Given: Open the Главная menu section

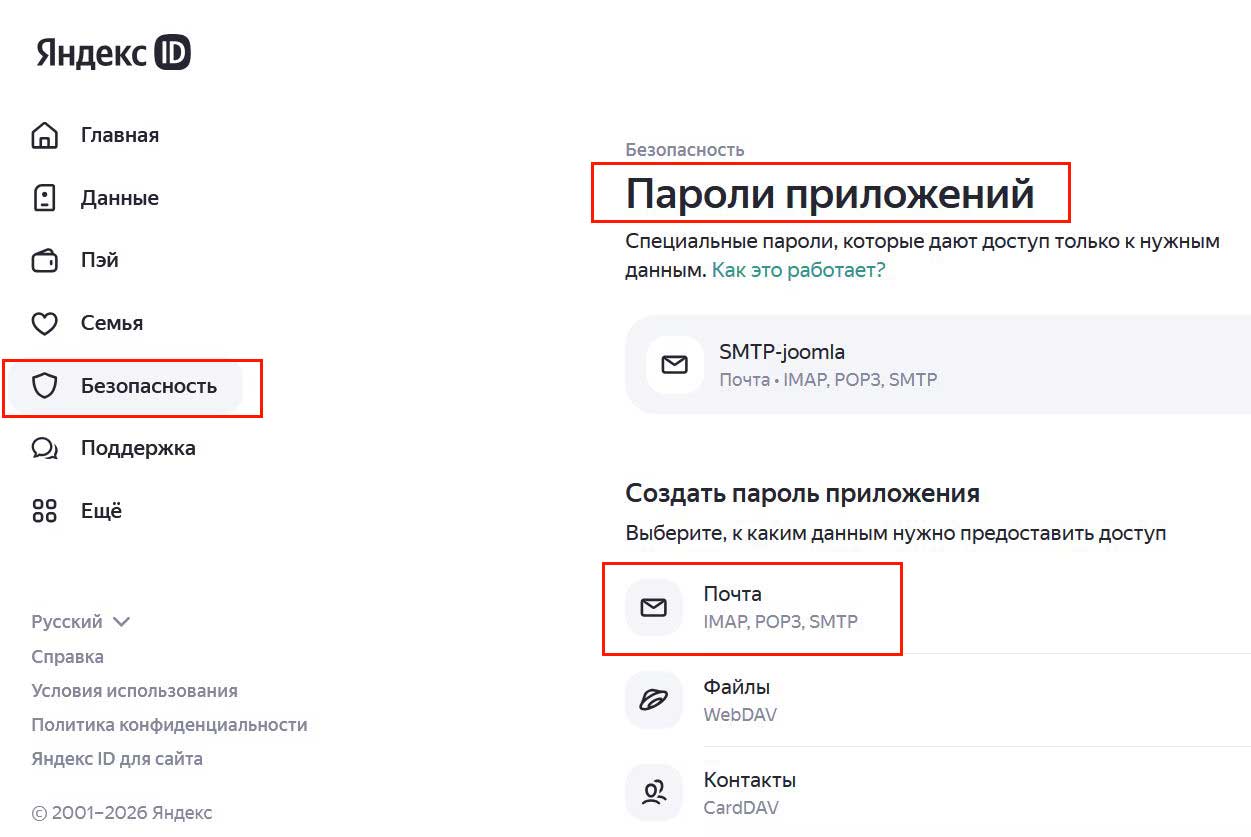Looking at the screenshot, I should [120, 135].
